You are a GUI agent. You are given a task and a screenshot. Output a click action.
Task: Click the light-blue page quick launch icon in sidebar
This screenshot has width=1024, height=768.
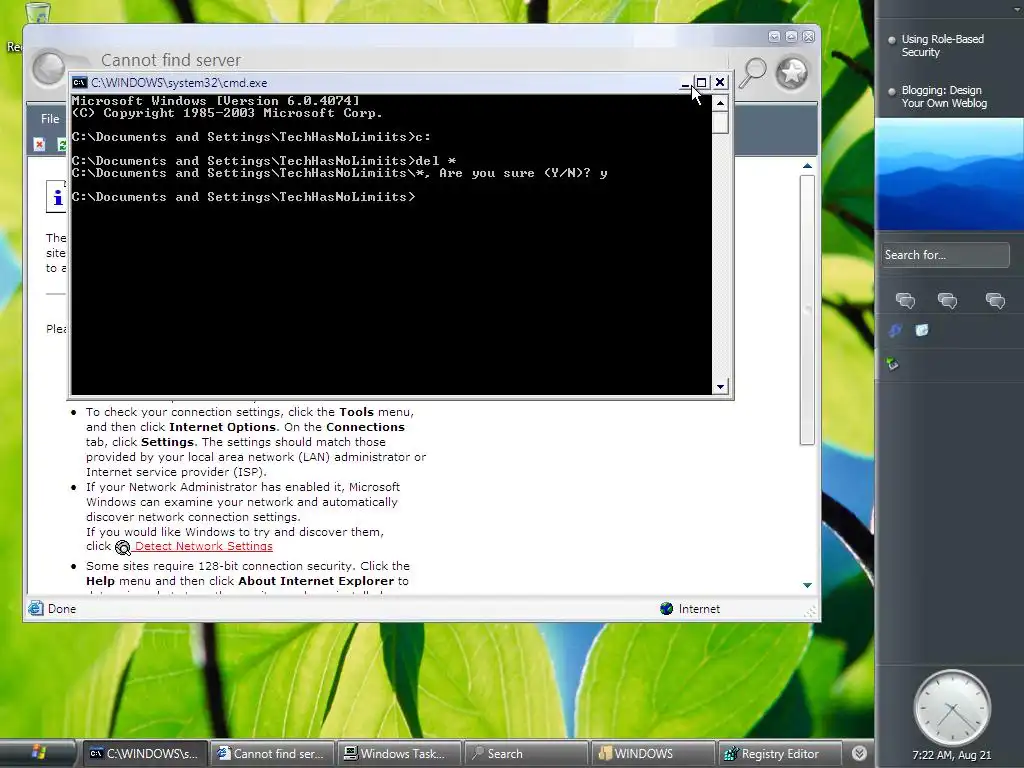click(921, 330)
